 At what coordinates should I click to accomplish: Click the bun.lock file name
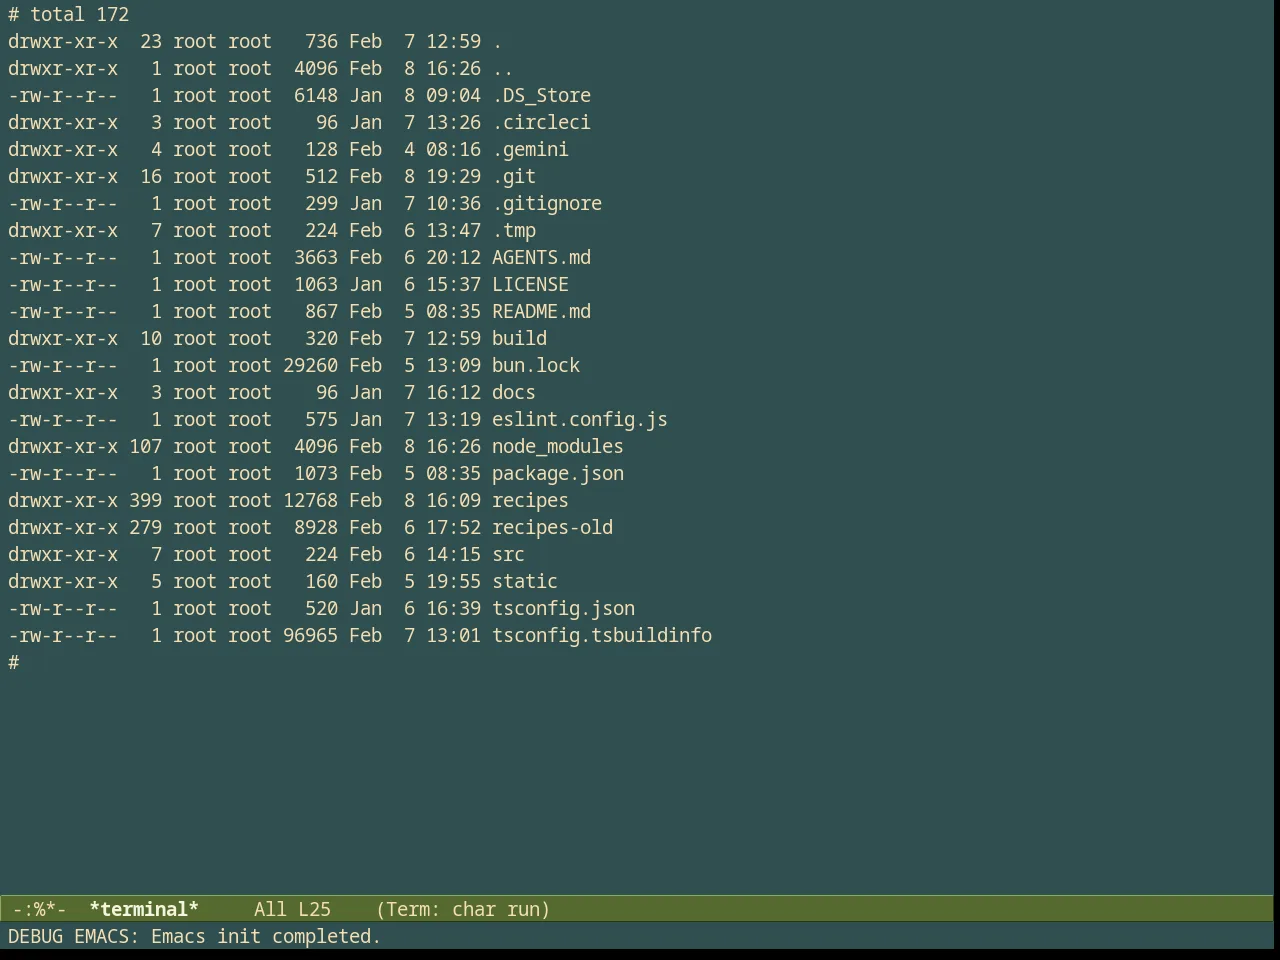(536, 365)
